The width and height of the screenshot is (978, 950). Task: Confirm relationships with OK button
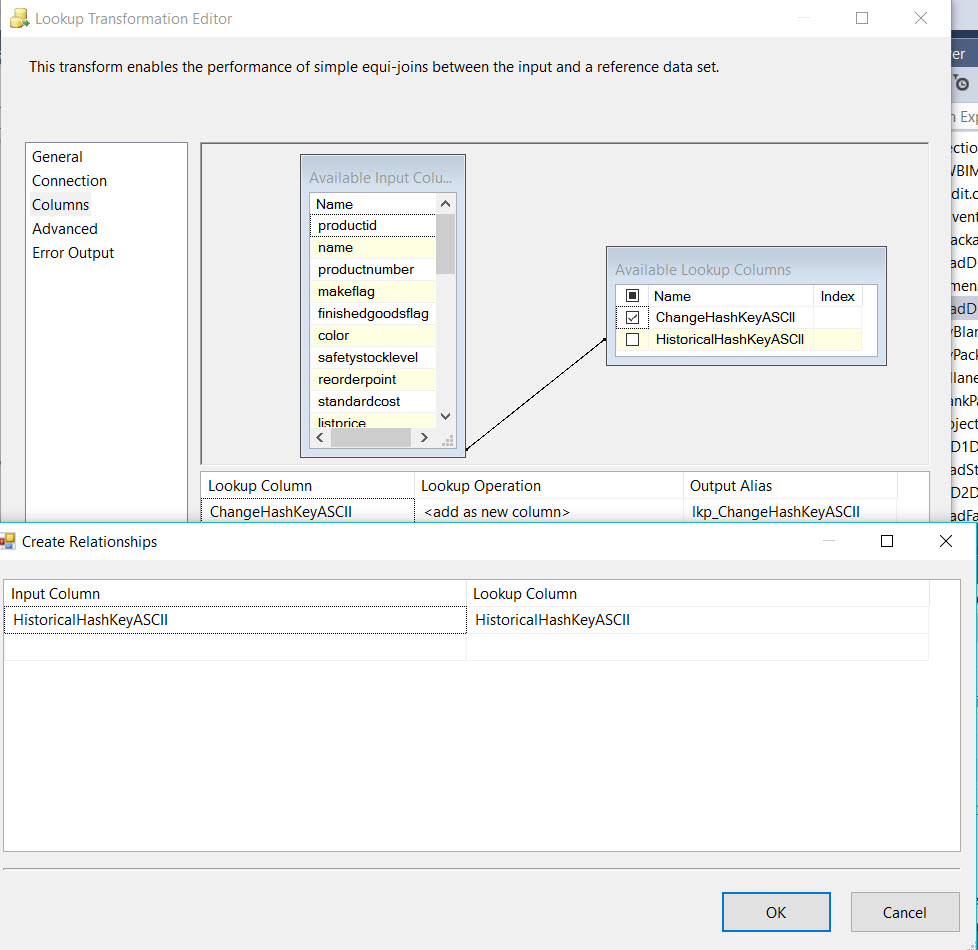point(776,912)
